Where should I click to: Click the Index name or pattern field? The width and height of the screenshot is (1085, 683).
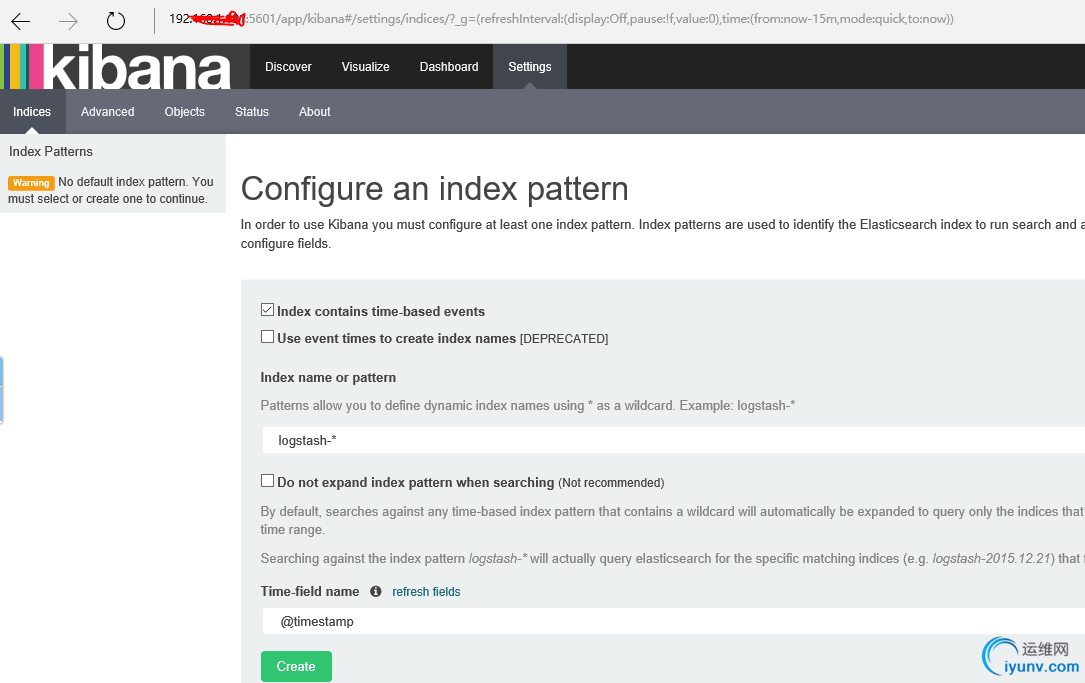(673, 440)
